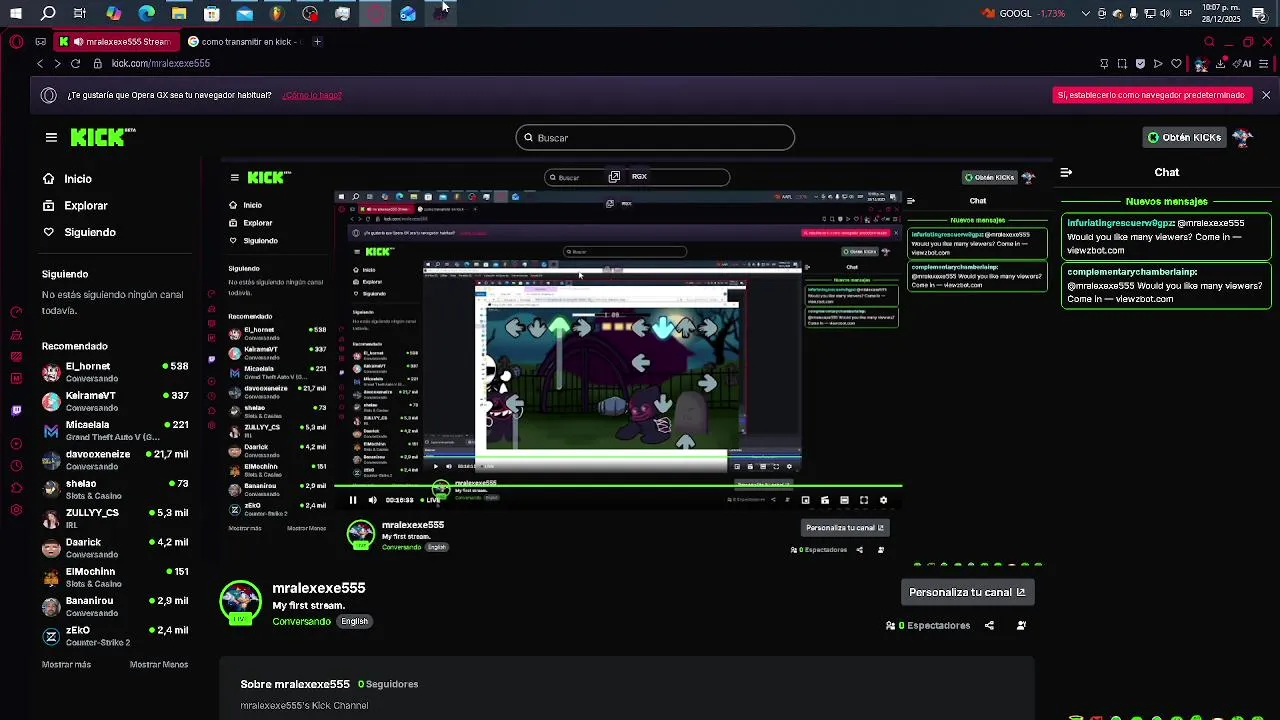
Task: Reload the current page
Action: click(75, 63)
